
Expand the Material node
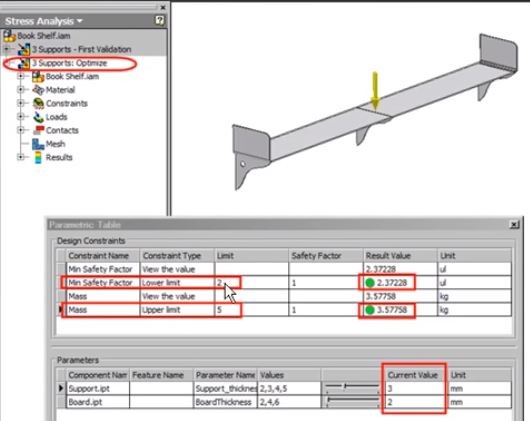point(21,90)
